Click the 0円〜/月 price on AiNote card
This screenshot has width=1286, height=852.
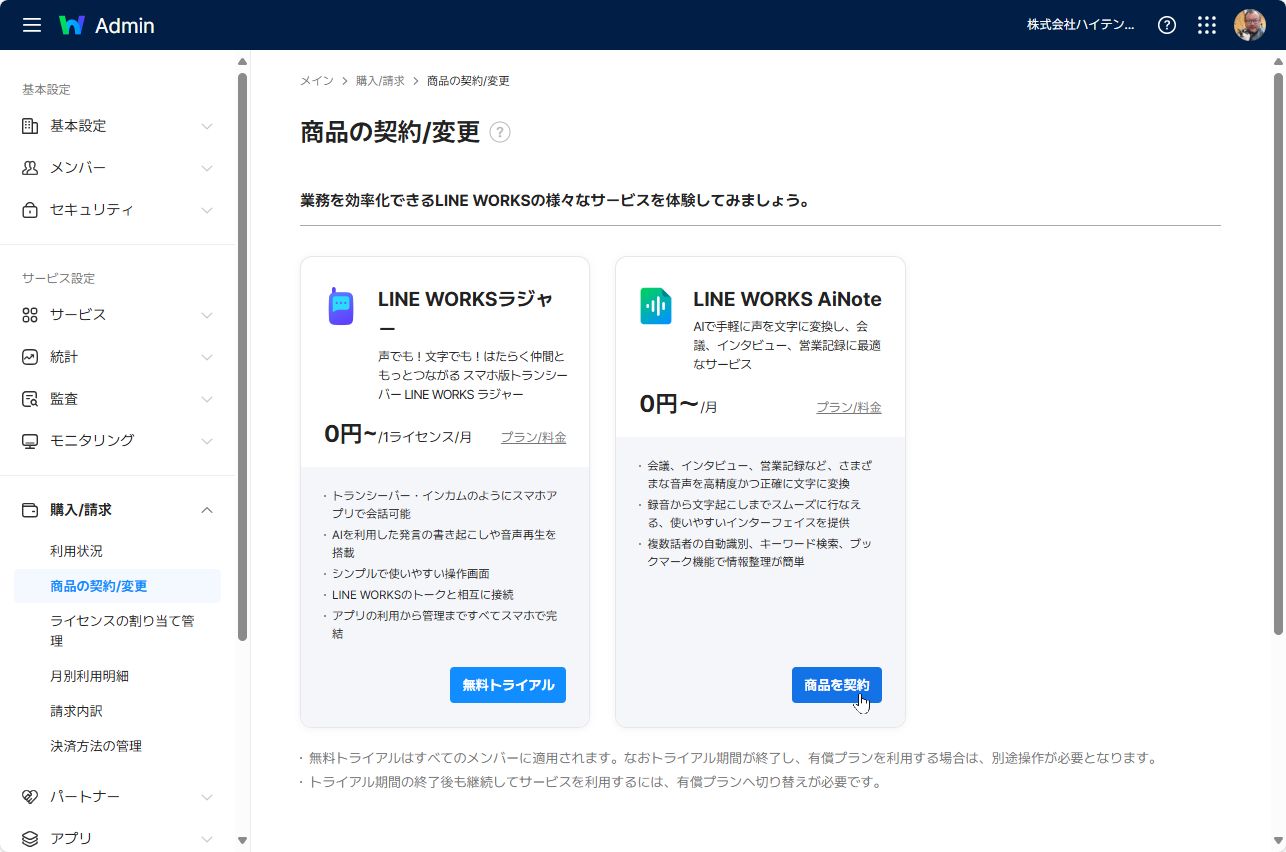[x=679, y=405]
